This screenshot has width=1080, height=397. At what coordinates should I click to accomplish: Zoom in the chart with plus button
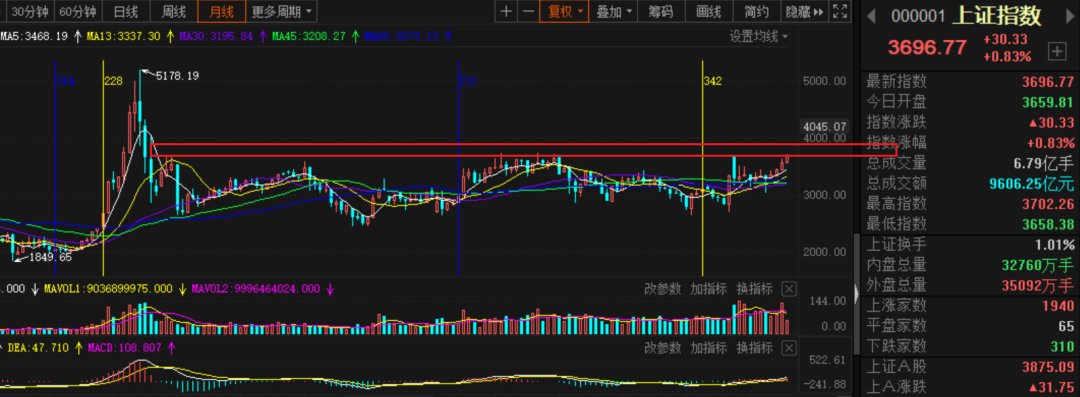point(506,11)
